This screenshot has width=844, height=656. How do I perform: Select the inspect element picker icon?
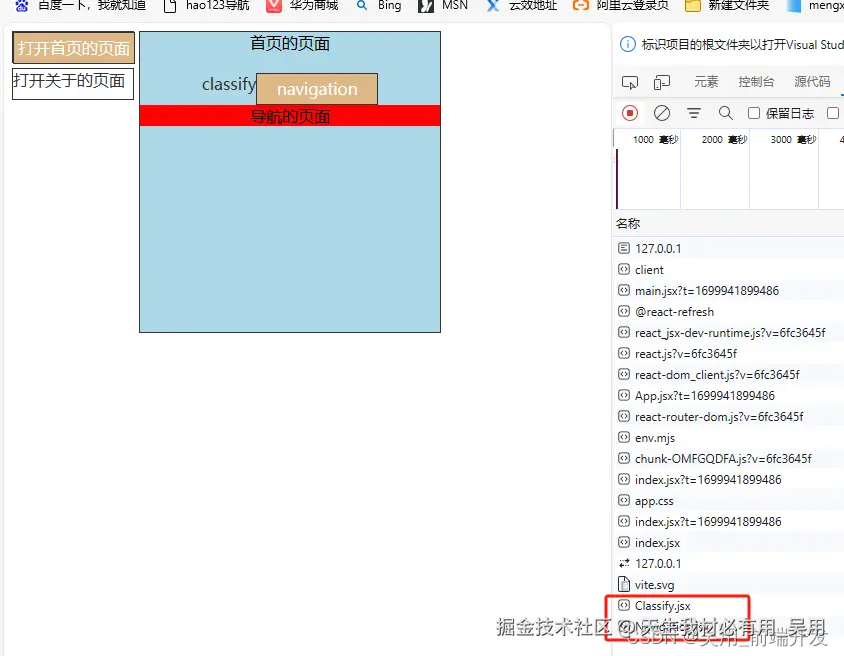[x=630, y=82]
